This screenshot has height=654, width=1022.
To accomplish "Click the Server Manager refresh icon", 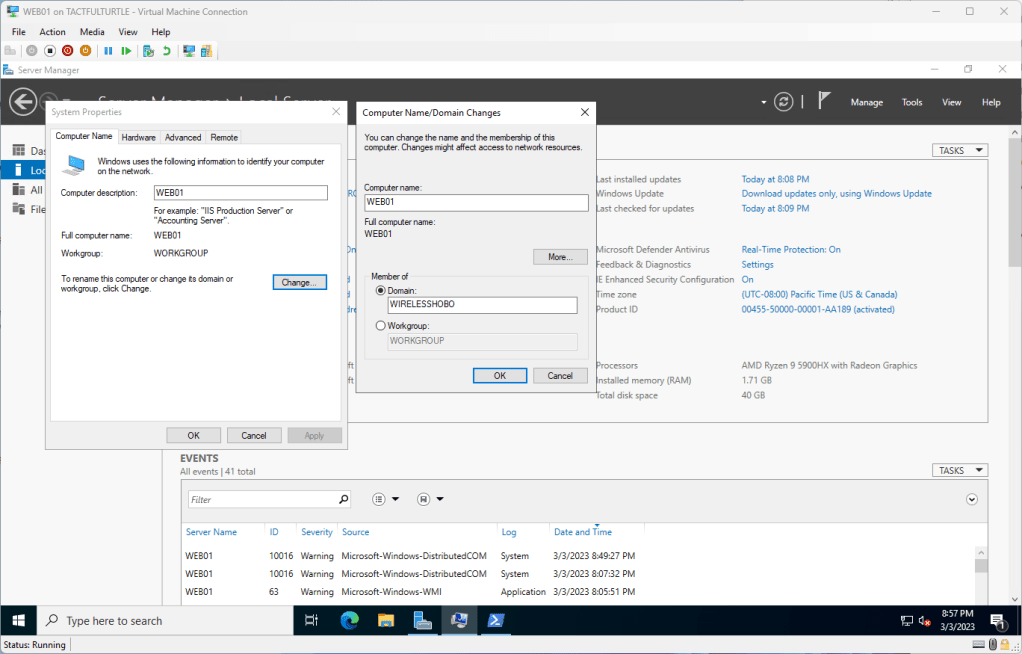I will click(784, 102).
